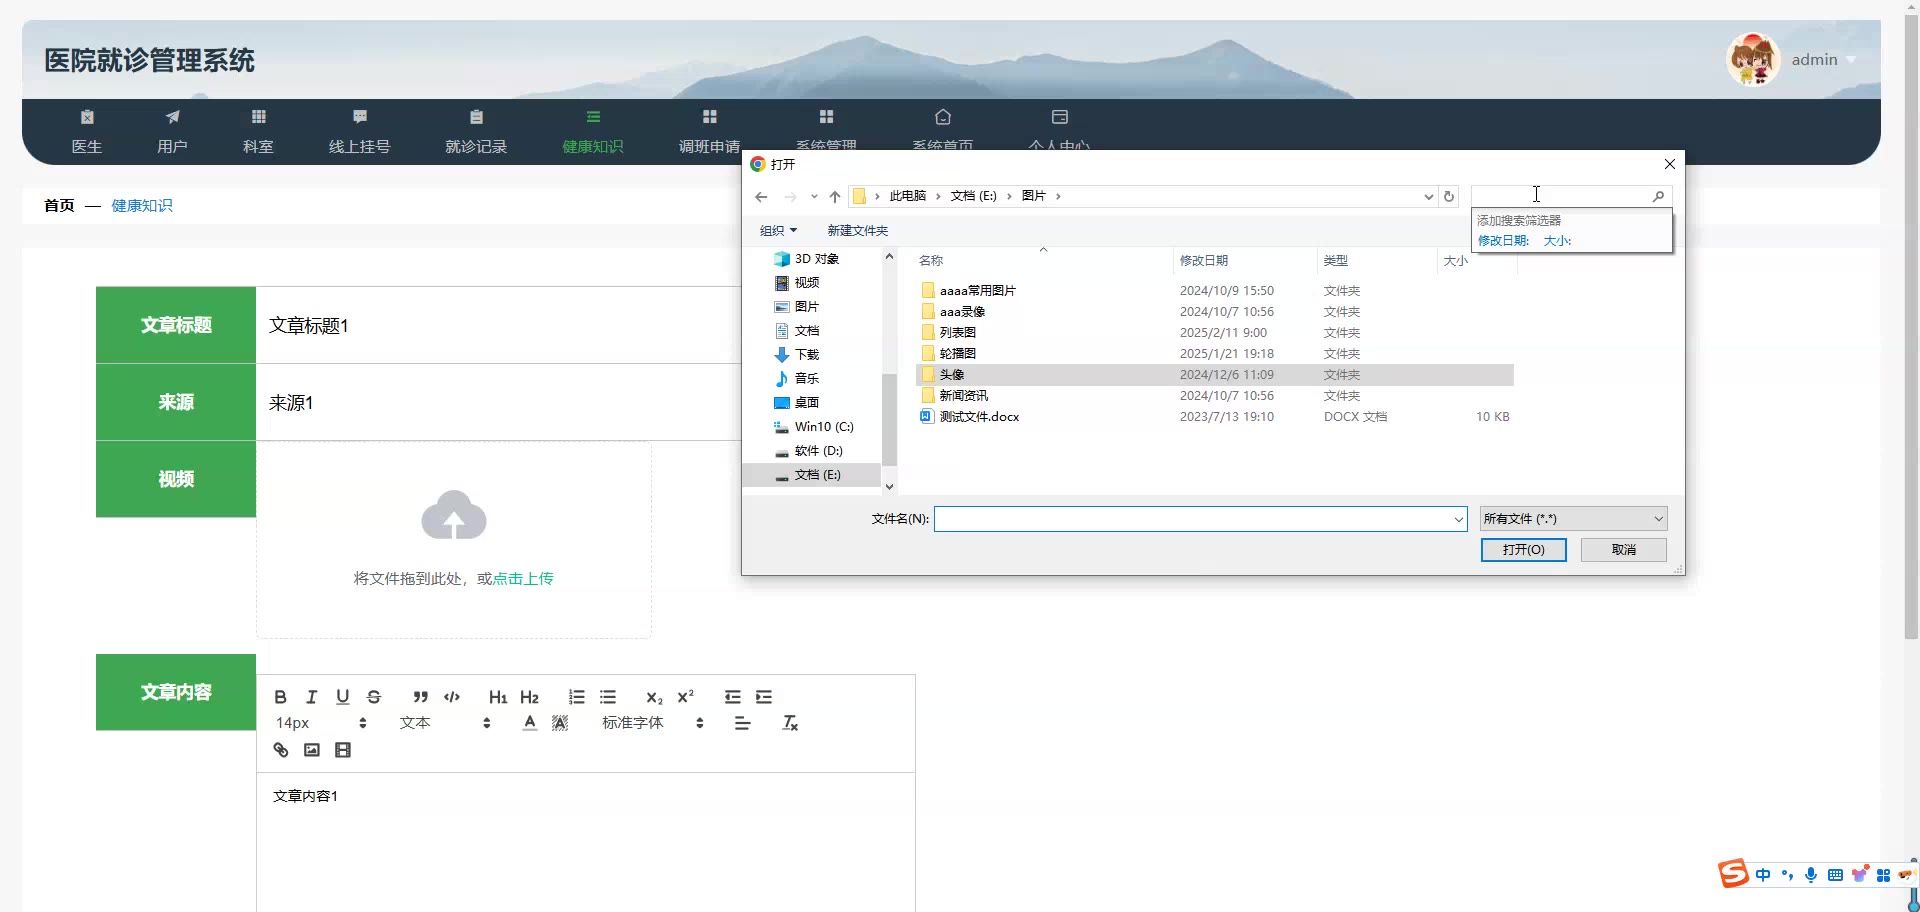1920x912 pixels.
Task: Toggle underline formatting in the editor
Action: pyautogui.click(x=343, y=697)
